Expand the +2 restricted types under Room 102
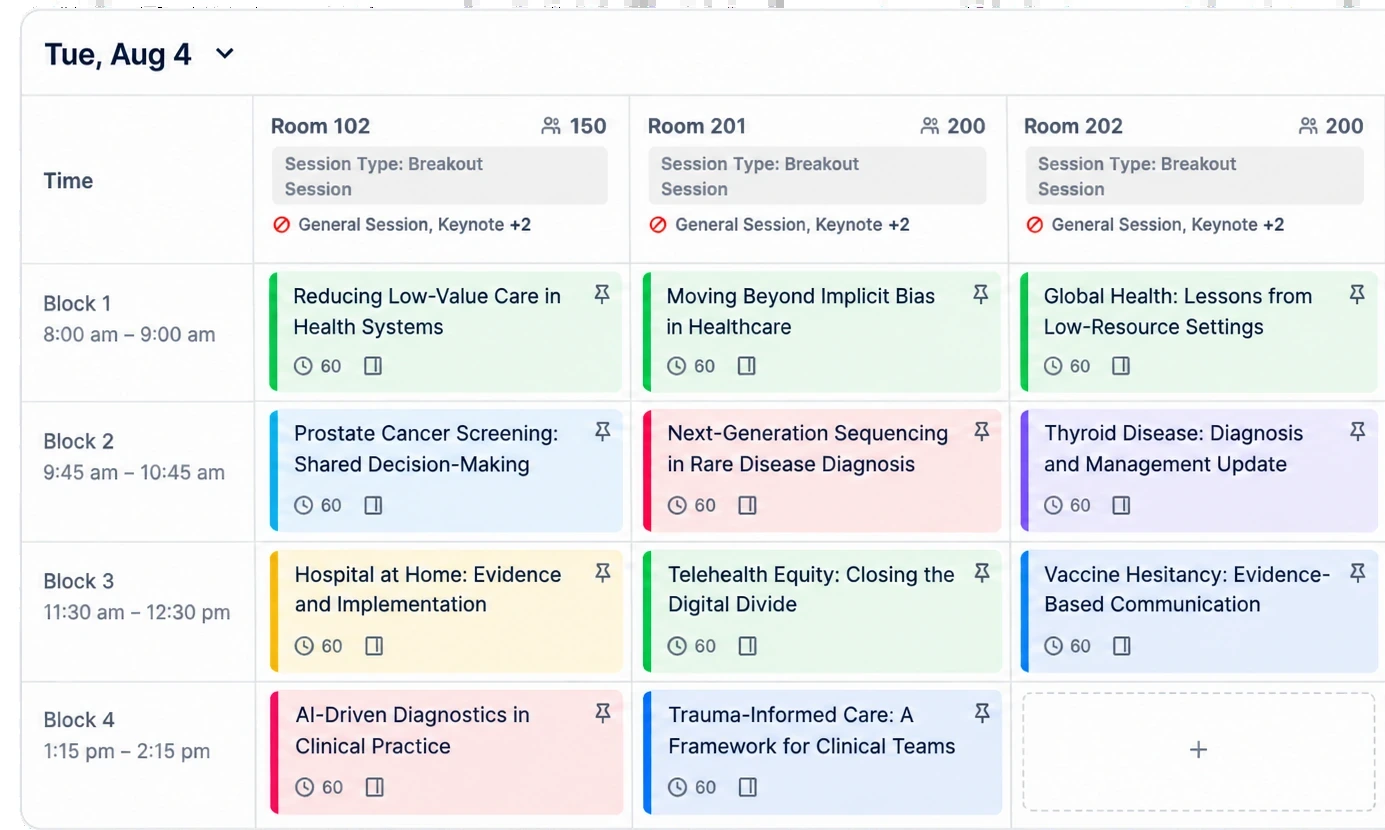Image resolution: width=1385 pixels, height=830 pixels. point(520,225)
